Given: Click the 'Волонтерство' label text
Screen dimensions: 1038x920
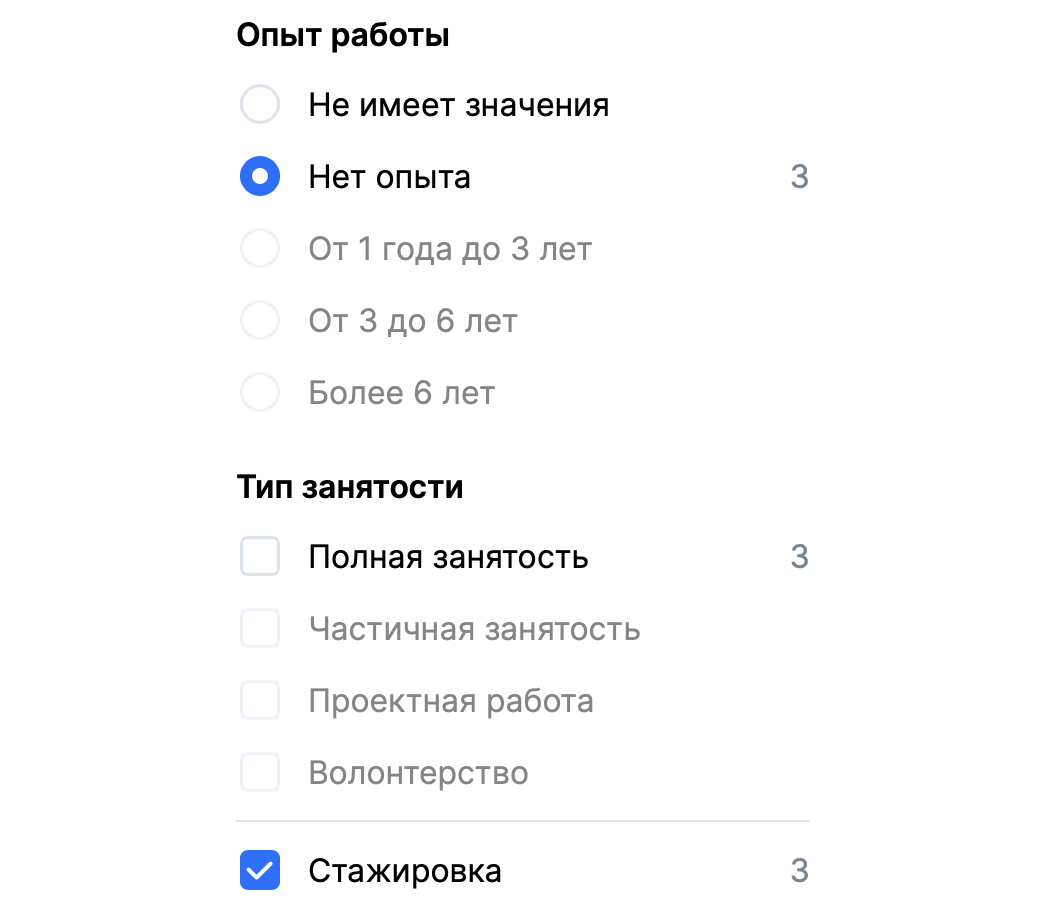Looking at the screenshot, I should 418,773.
